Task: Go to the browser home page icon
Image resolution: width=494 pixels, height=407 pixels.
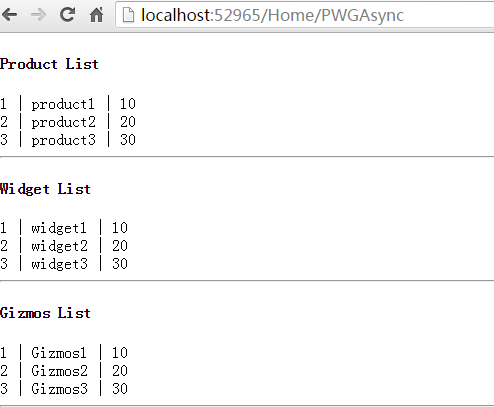Action: click(x=97, y=14)
